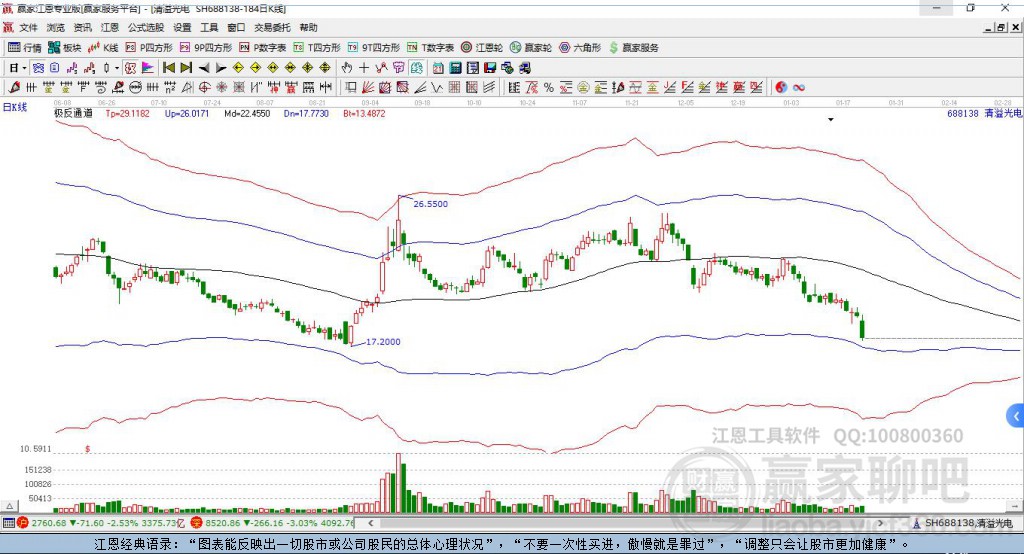1024x554 pixels.
Task: Click the Tp=29.1182 value label
Action: coord(127,113)
